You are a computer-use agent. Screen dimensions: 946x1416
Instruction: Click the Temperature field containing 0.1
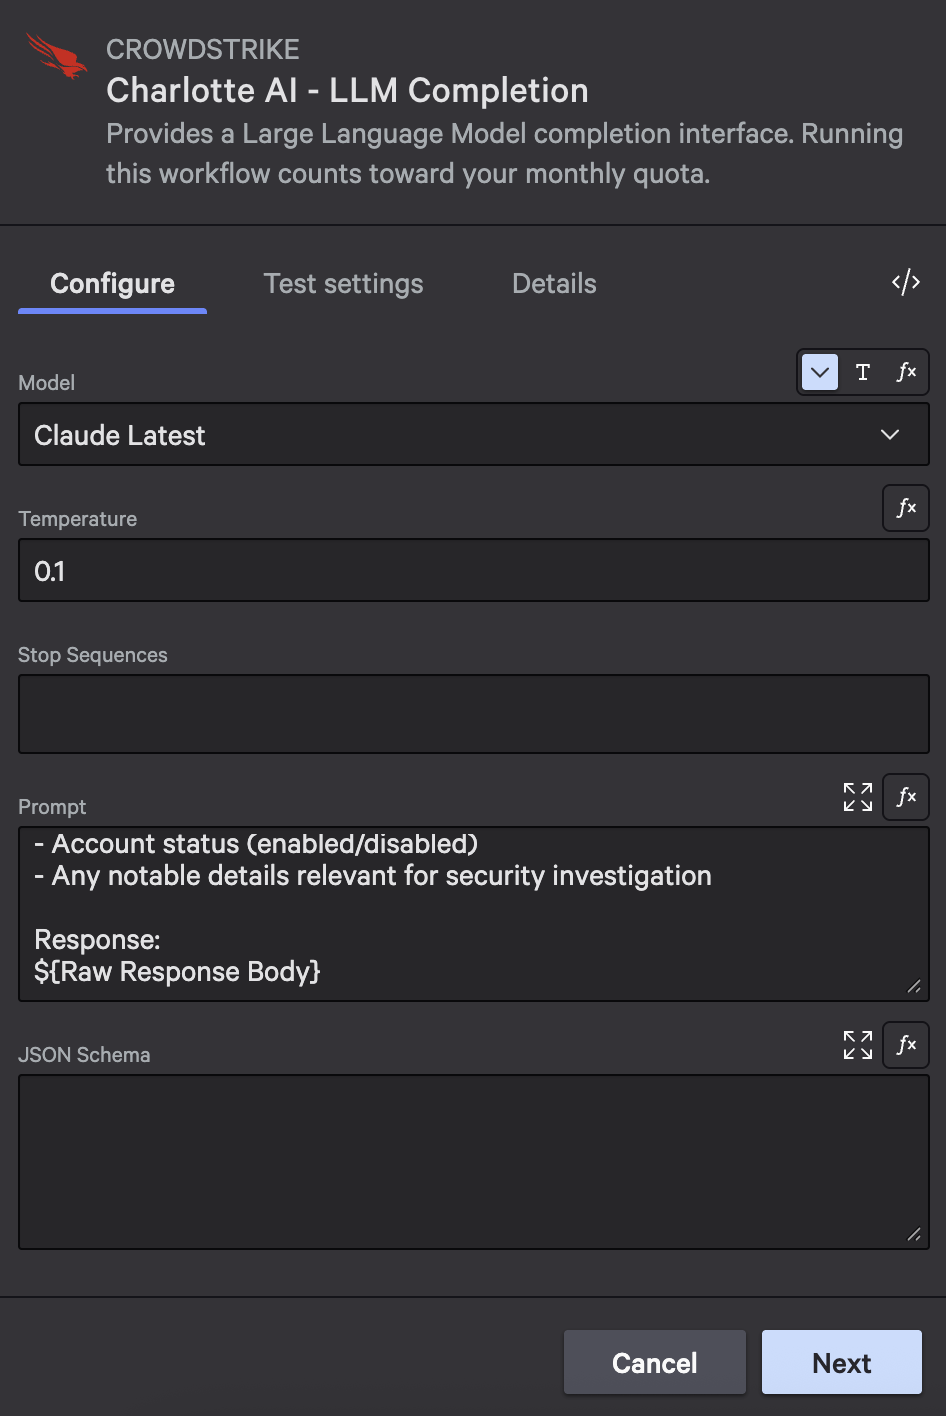[x=473, y=571]
